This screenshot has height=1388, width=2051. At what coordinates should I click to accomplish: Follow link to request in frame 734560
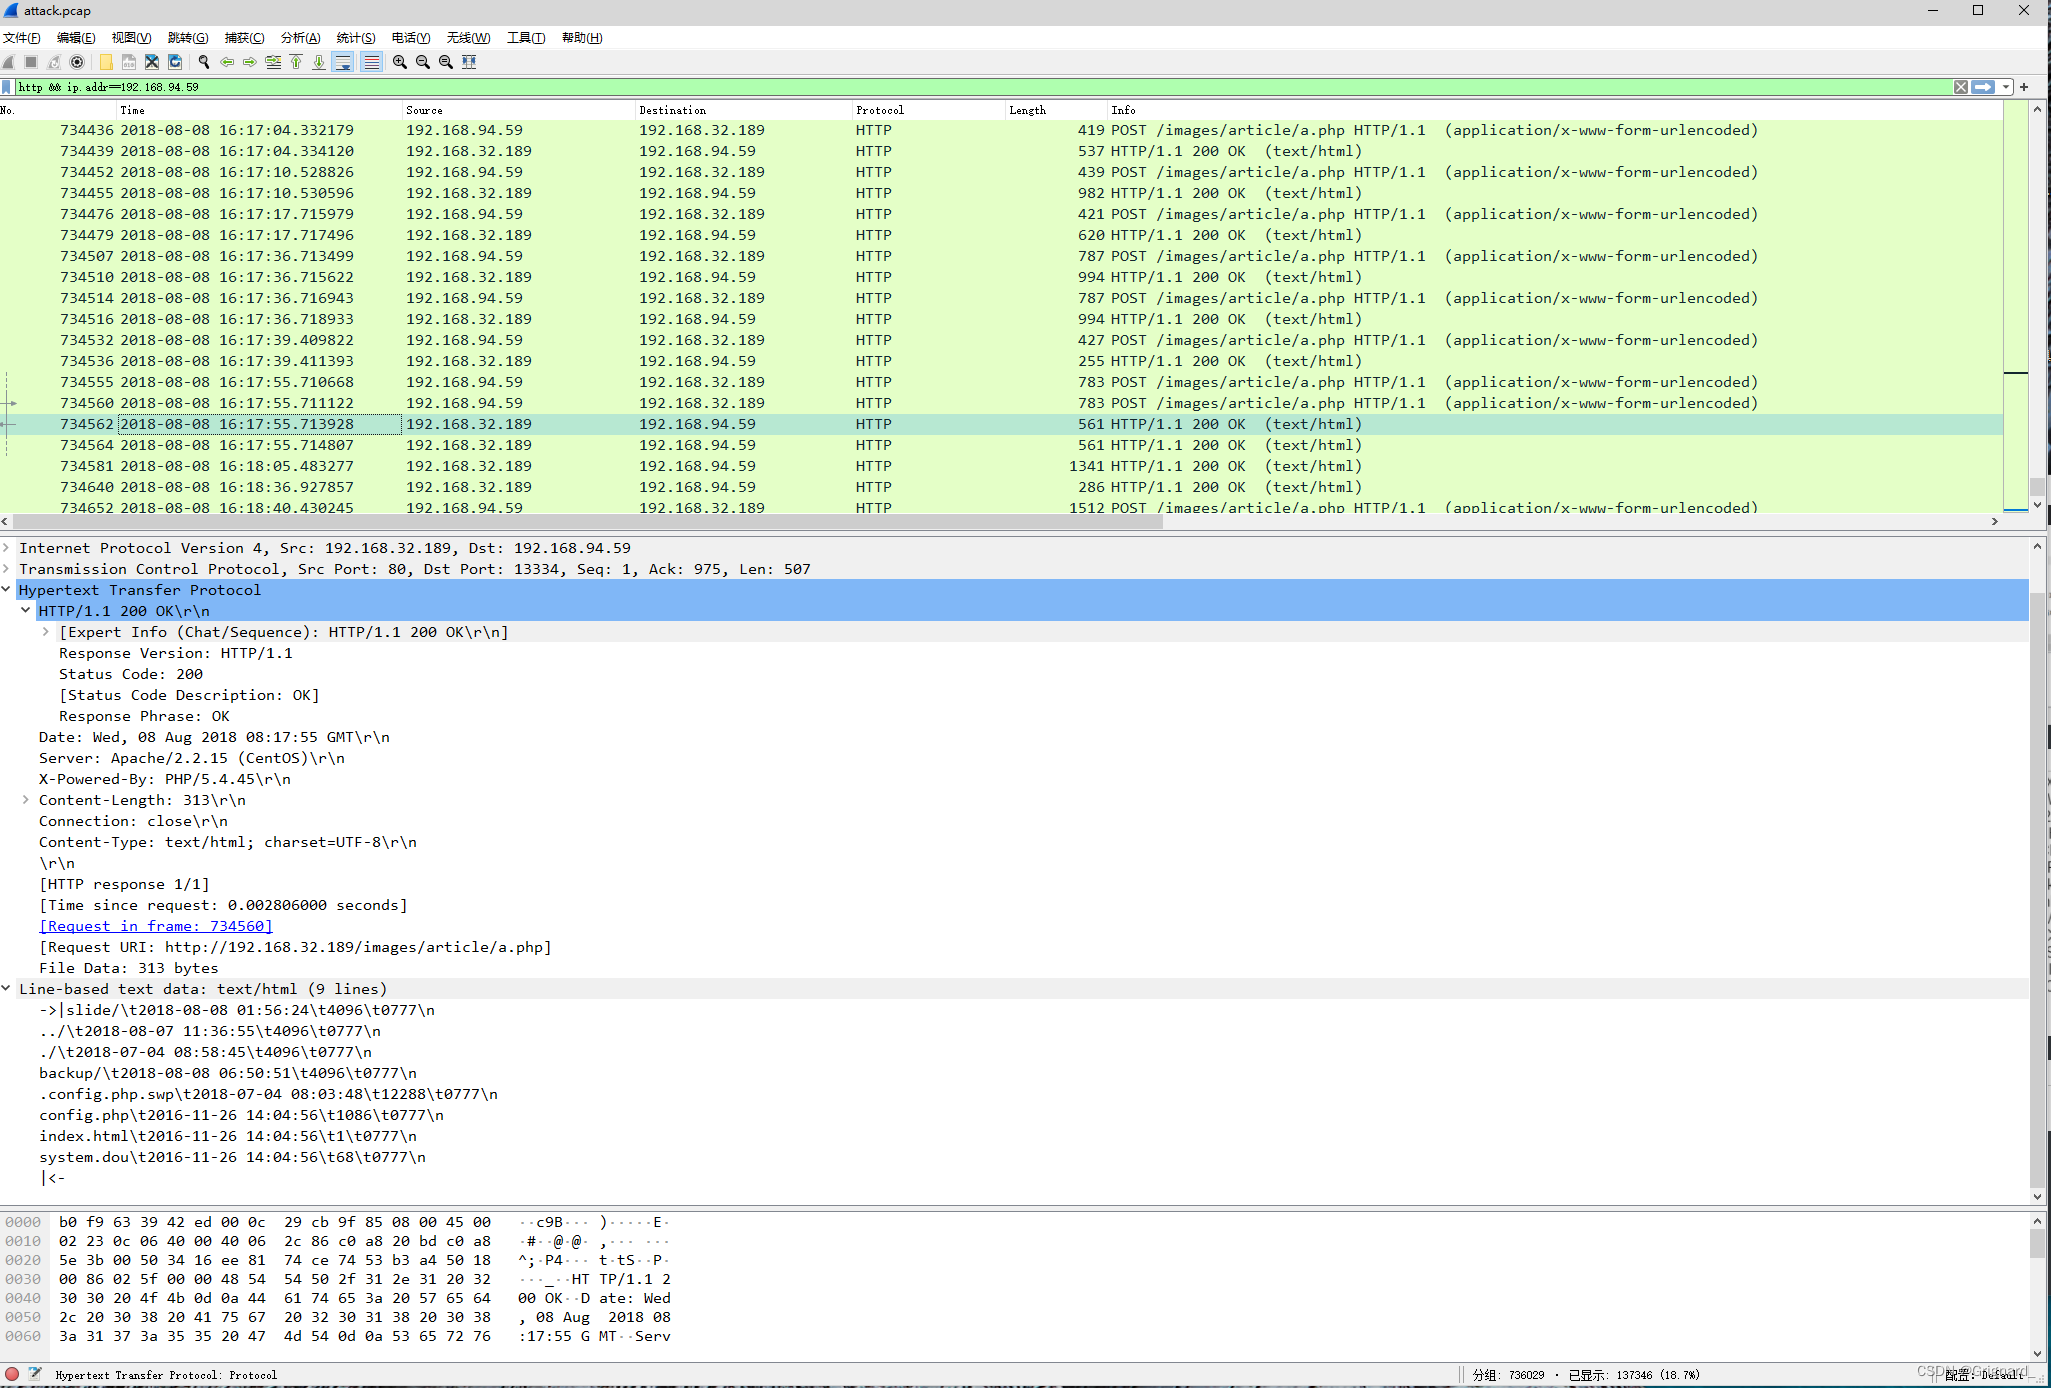tap(156, 926)
